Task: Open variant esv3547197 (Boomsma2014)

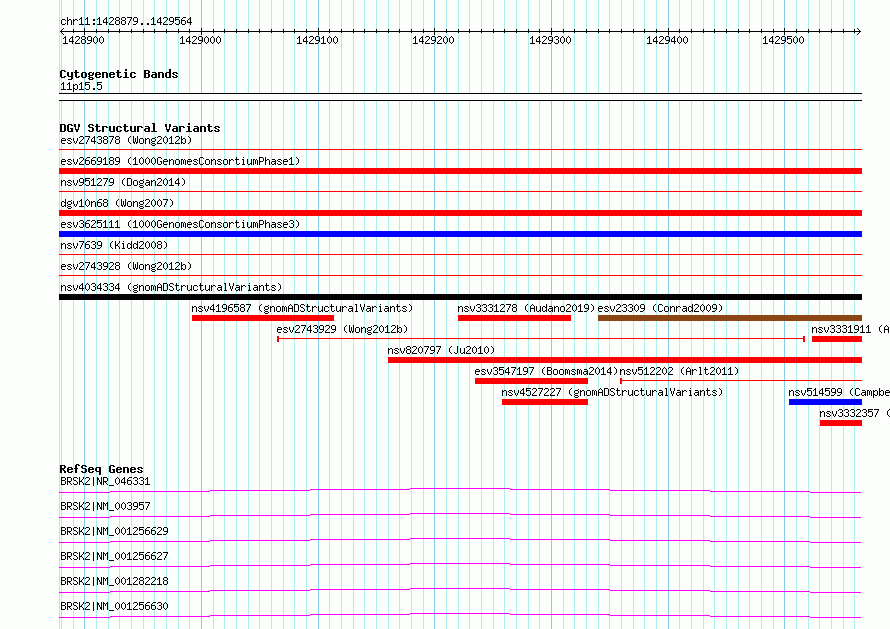Action: (x=546, y=371)
